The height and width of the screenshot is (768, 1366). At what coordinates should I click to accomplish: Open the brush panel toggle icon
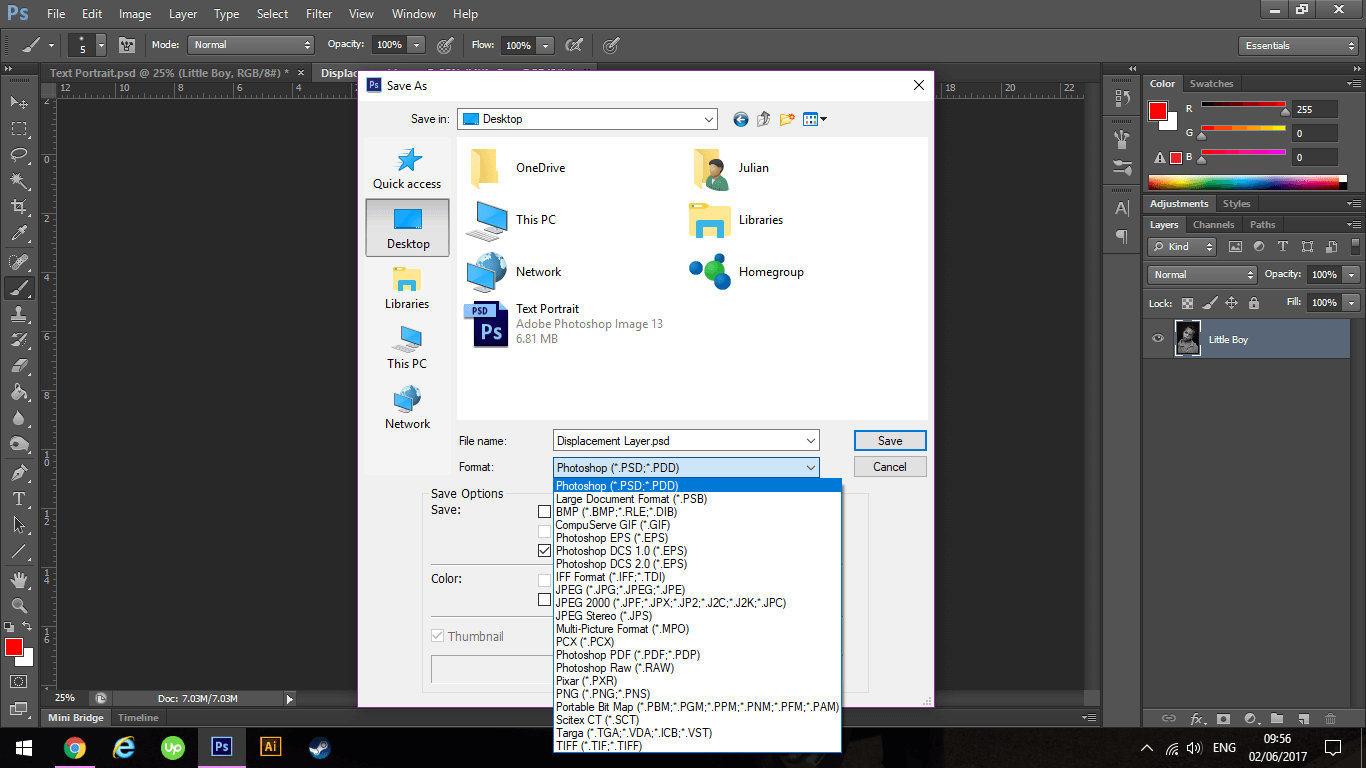pos(127,45)
